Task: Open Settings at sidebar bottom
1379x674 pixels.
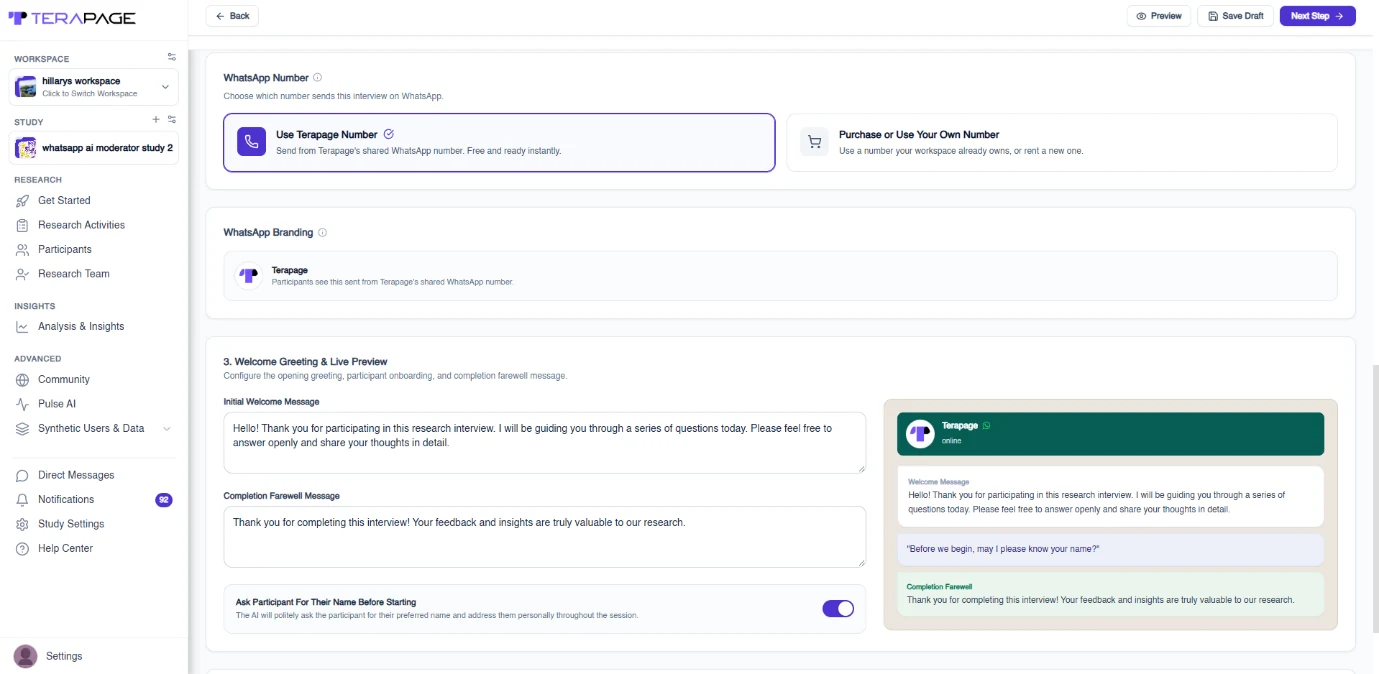Action: tap(64, 656)
